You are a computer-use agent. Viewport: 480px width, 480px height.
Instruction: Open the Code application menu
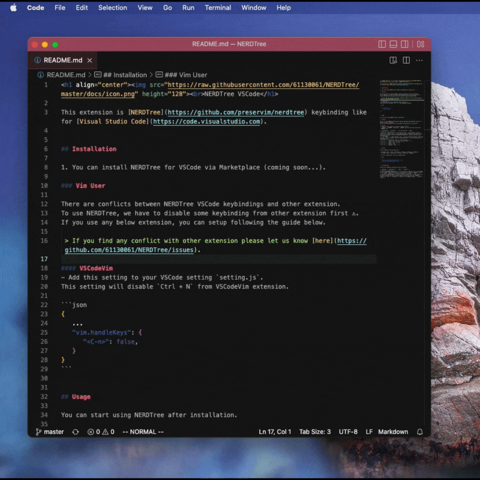(x=35, y=8)
